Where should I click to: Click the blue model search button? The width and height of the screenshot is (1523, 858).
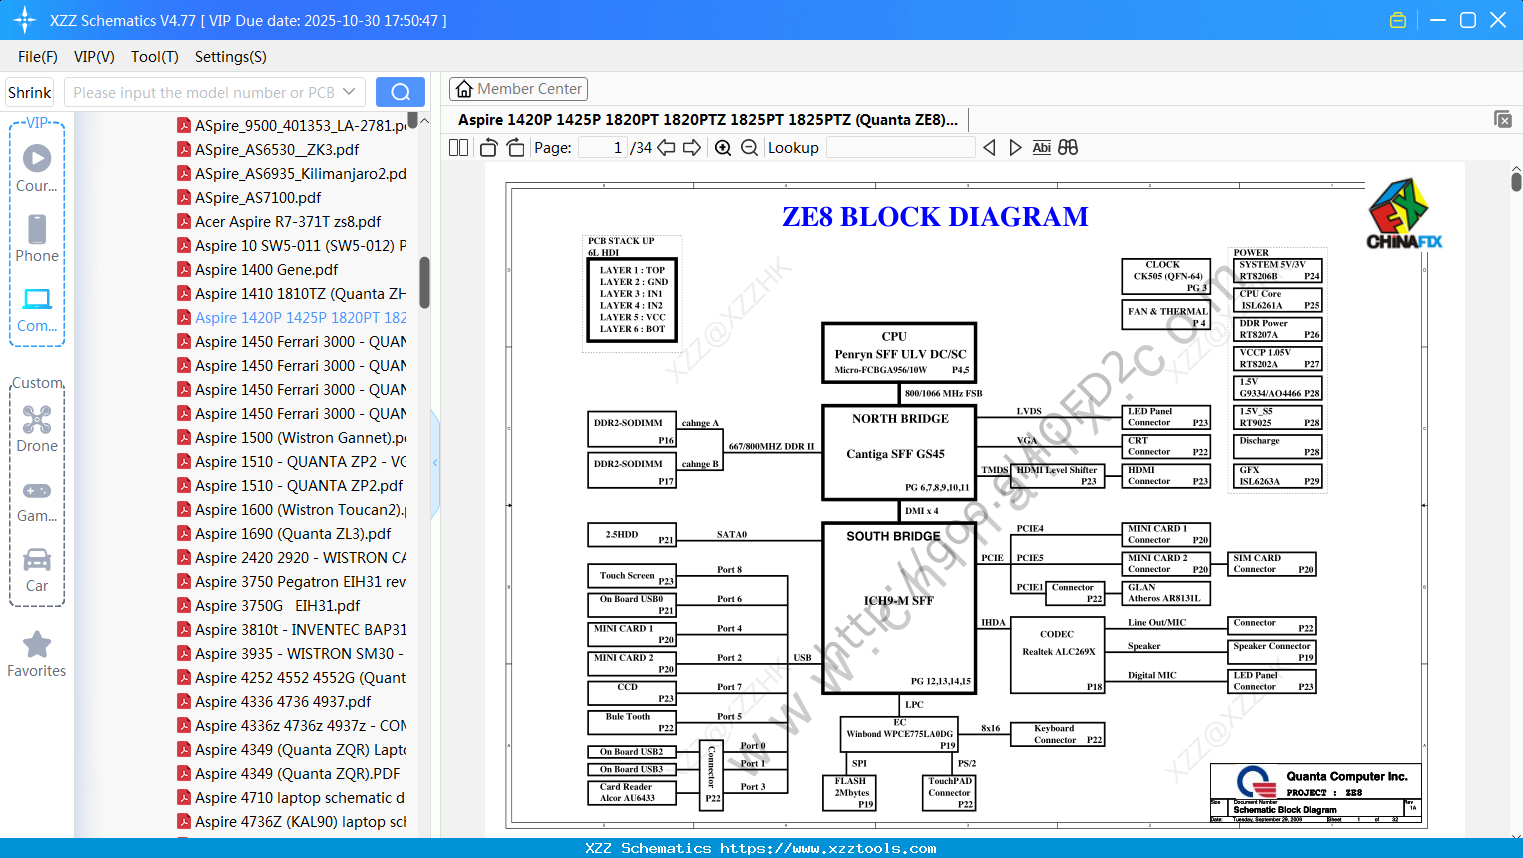pyautogui.click(x=400, y=92)
